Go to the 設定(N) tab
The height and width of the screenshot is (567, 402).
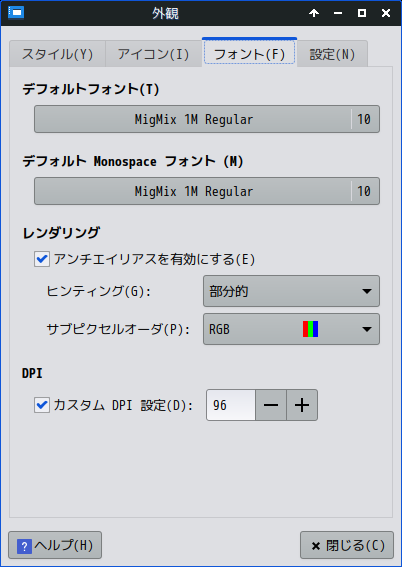pos(332,54)
